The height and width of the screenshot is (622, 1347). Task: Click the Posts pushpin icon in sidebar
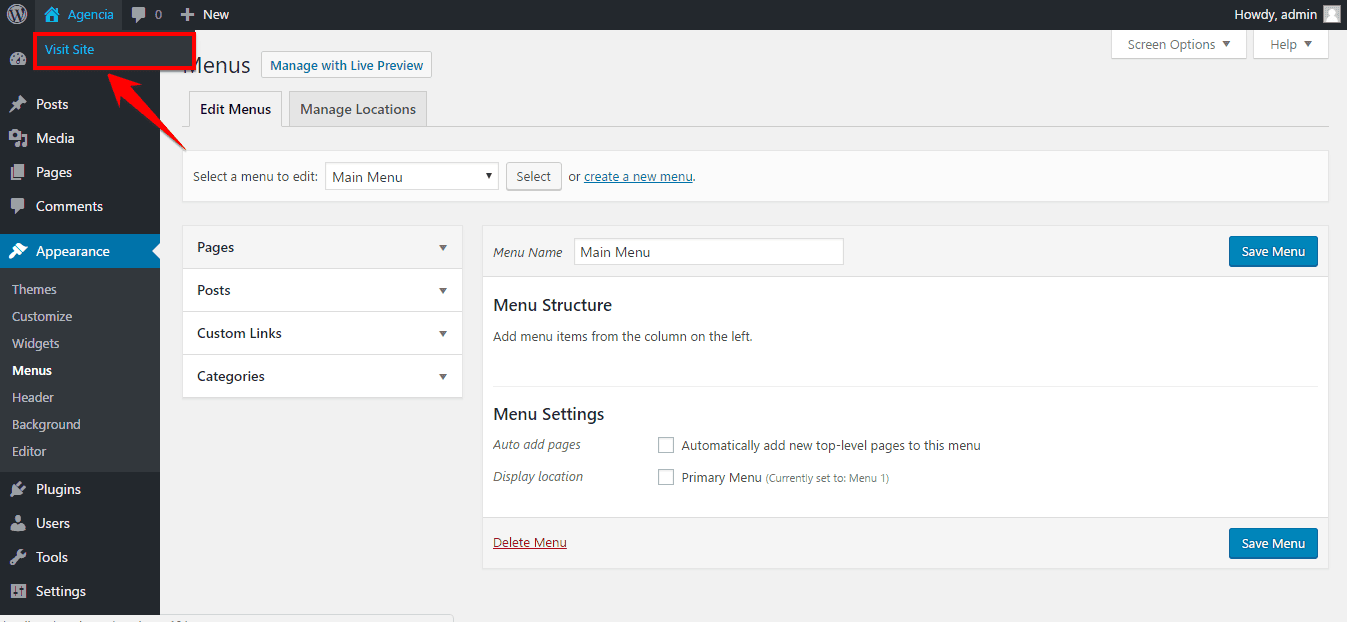pos(18,104)
